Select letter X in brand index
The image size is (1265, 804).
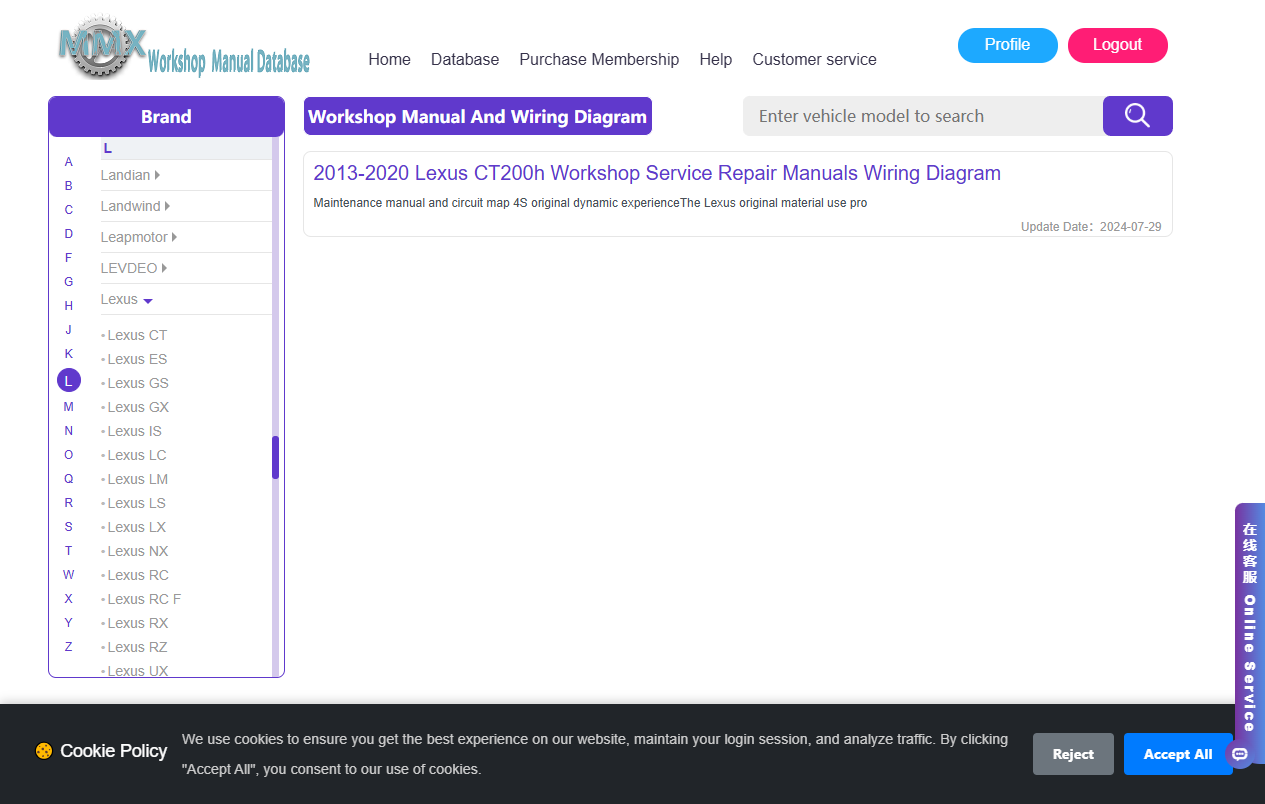pos(69,599)
